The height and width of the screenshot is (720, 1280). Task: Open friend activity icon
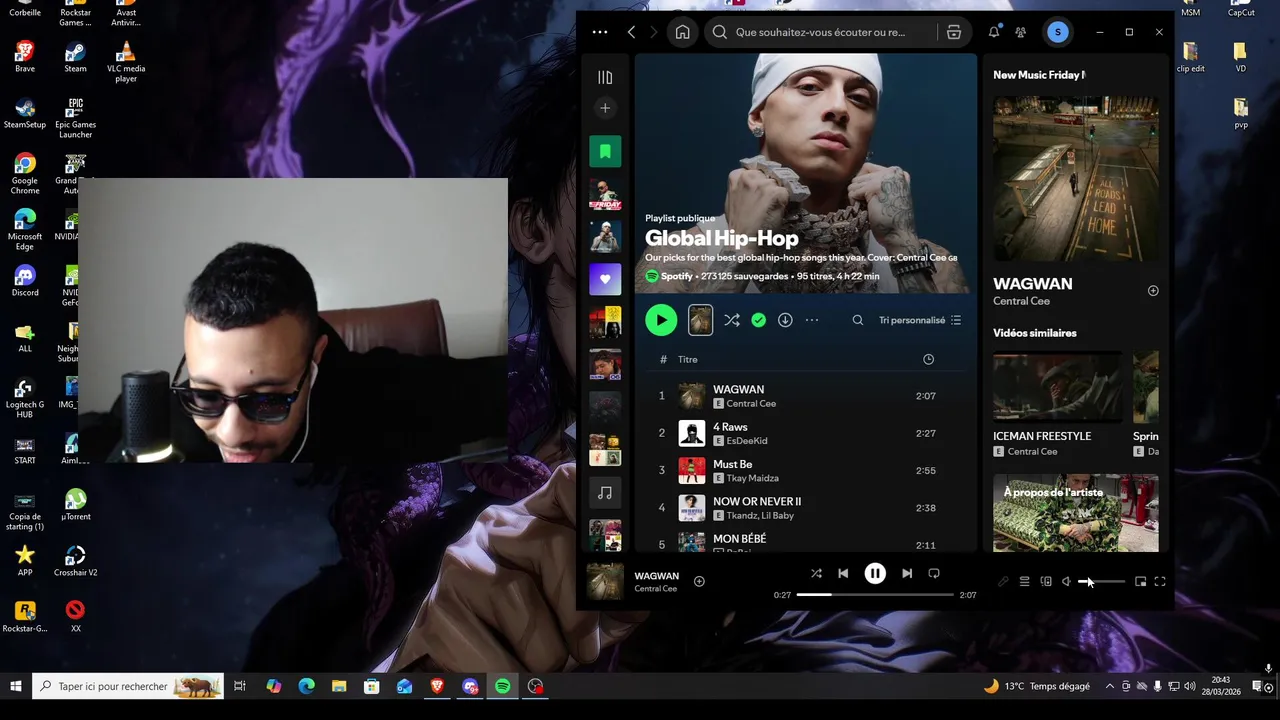[1020, 32]
